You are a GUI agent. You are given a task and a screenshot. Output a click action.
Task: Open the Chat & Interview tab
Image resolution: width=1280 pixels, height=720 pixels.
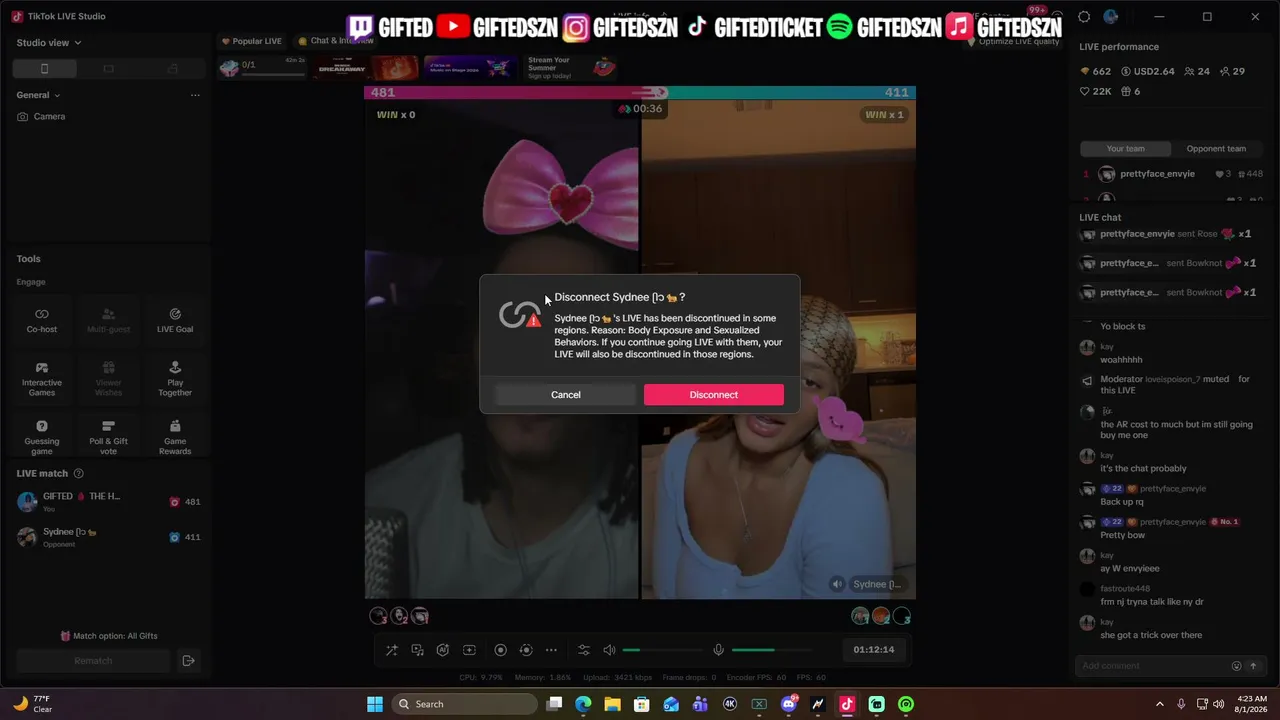pos(336,41)
